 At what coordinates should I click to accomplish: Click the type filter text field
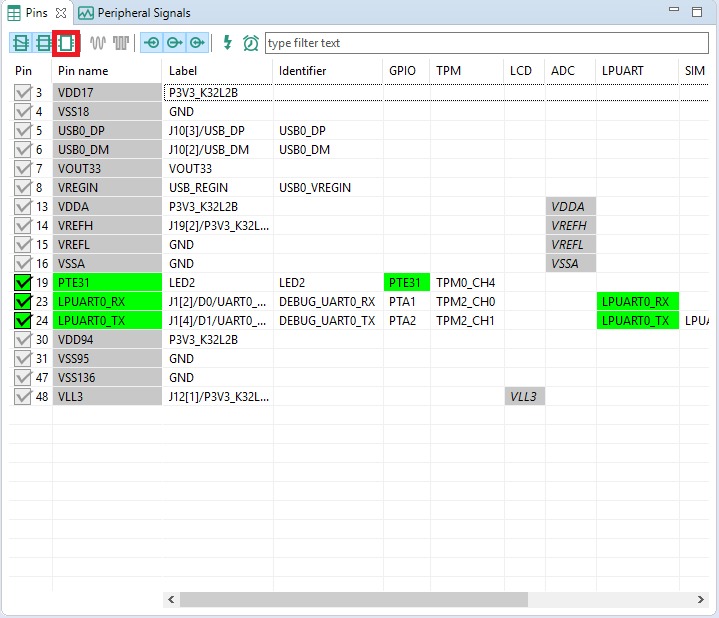(x=485, y=43)
